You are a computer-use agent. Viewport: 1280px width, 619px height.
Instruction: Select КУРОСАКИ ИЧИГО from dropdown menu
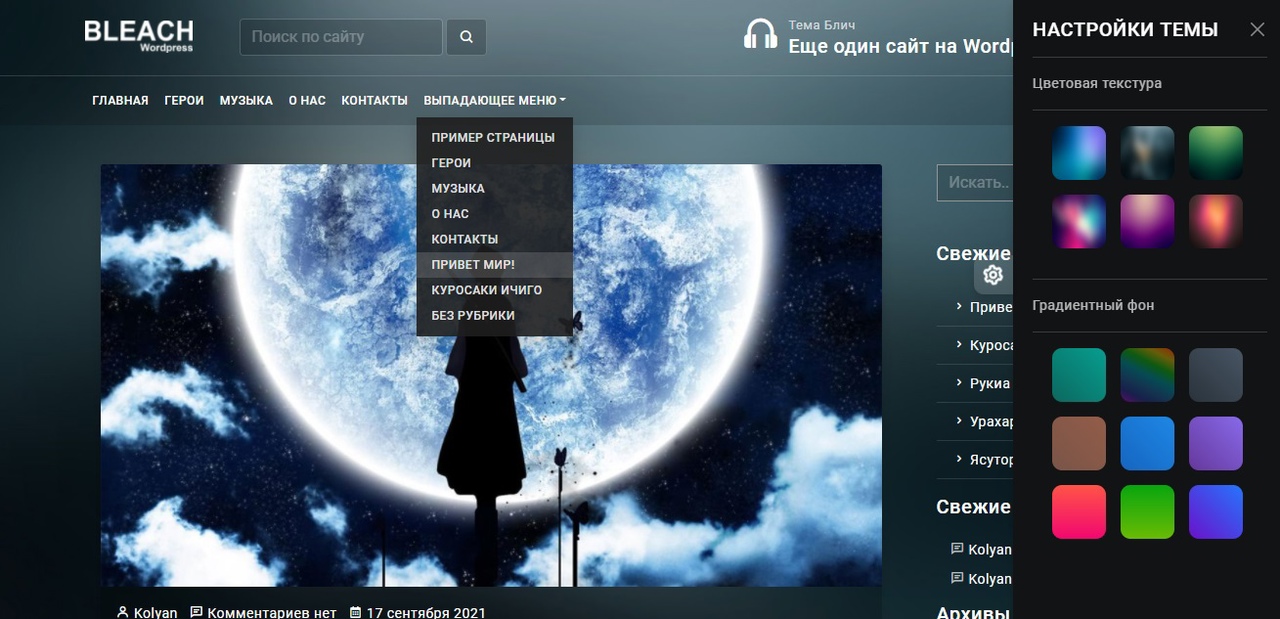[494, 290]
